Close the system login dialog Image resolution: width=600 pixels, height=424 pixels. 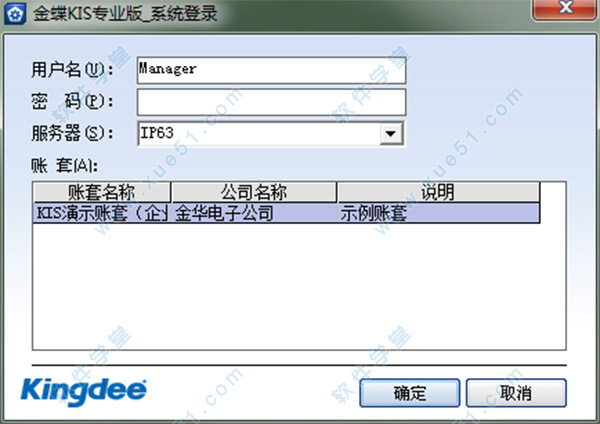[x=565, y=8]
